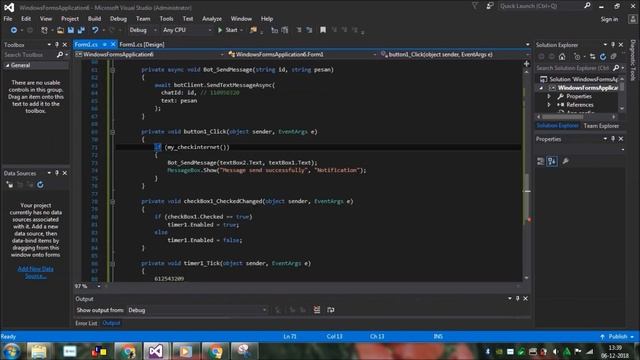Click the editor vertical scrollbar thumb
This screenshot has height=360, width=640.
point(527,198)
